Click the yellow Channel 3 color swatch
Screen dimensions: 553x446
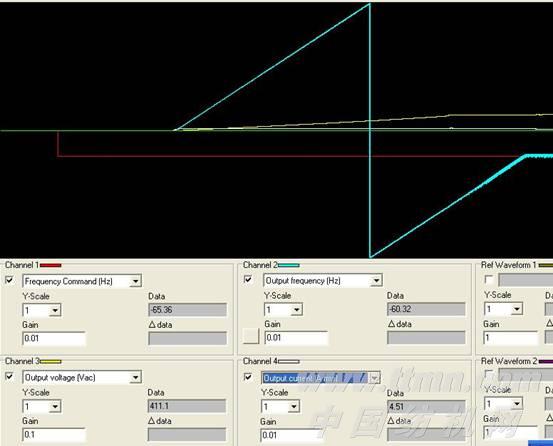tap(50, 361)
